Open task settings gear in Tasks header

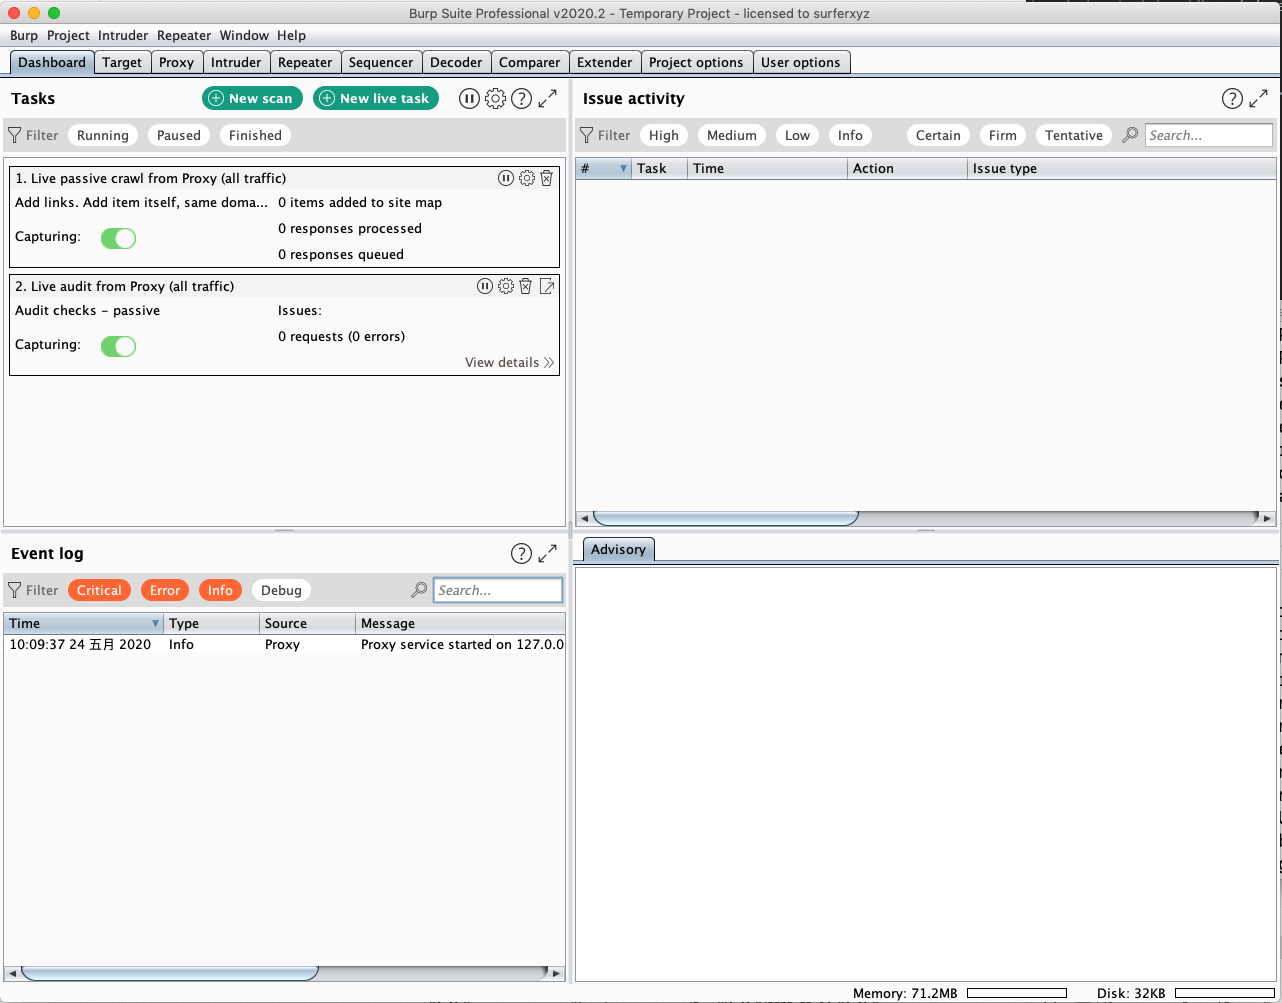click(495, 98)
